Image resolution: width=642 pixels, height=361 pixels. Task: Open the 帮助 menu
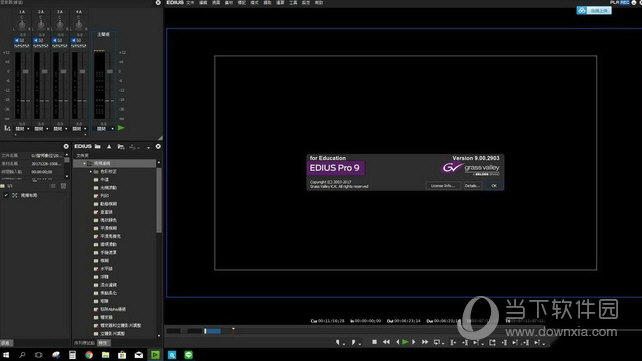point(319,3)
